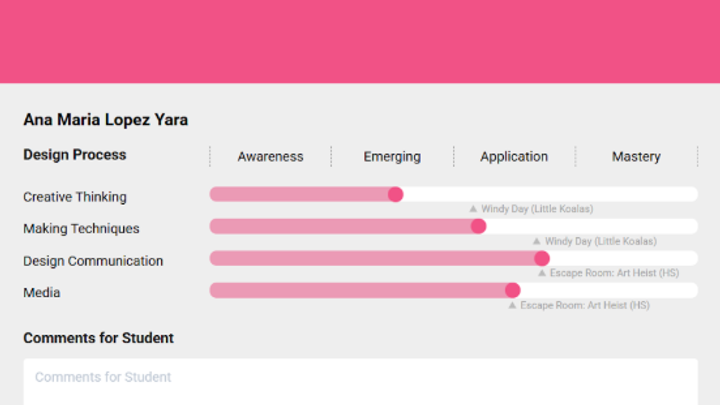Image resolution: width=720 pixels, height=405 pixels.
Task: Click student name Ana Maria Lopez Yara
Action: pos(105,120)
